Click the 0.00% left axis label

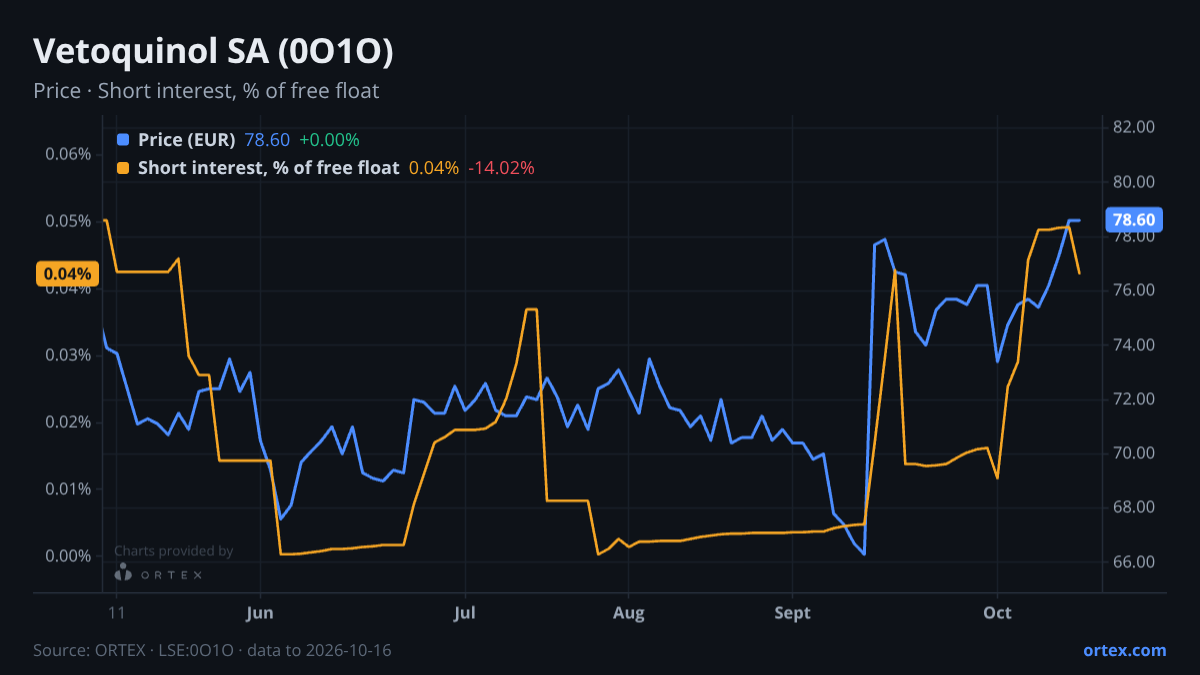(68, 556)
